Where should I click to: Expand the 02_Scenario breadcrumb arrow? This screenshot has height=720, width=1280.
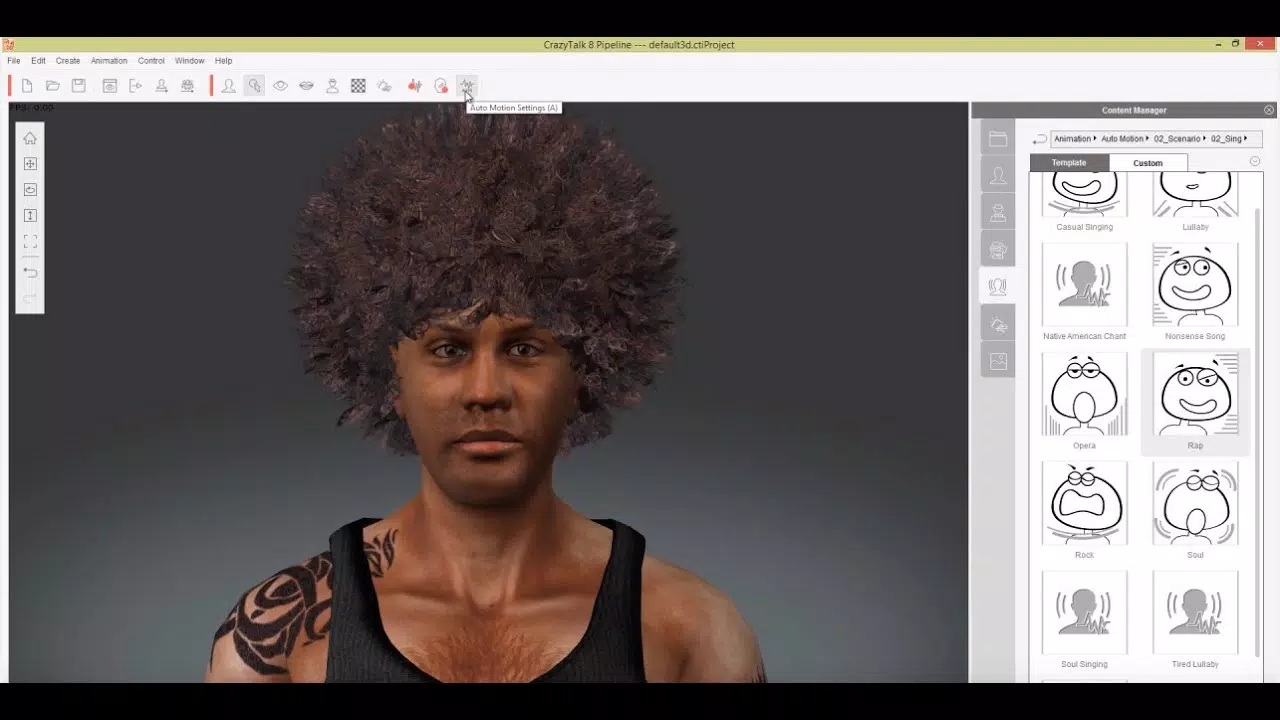(x=1205, y=139)
